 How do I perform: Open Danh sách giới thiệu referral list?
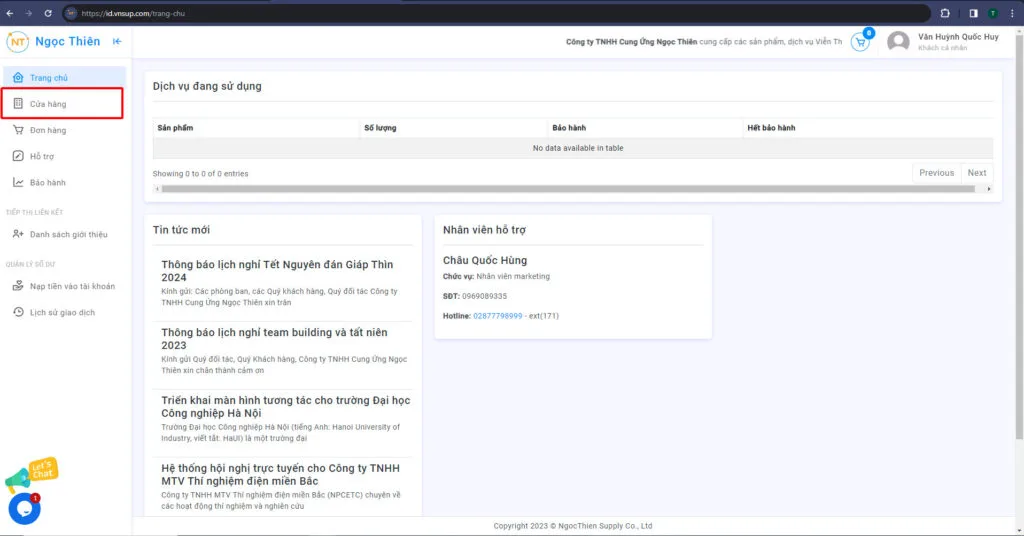68,234
